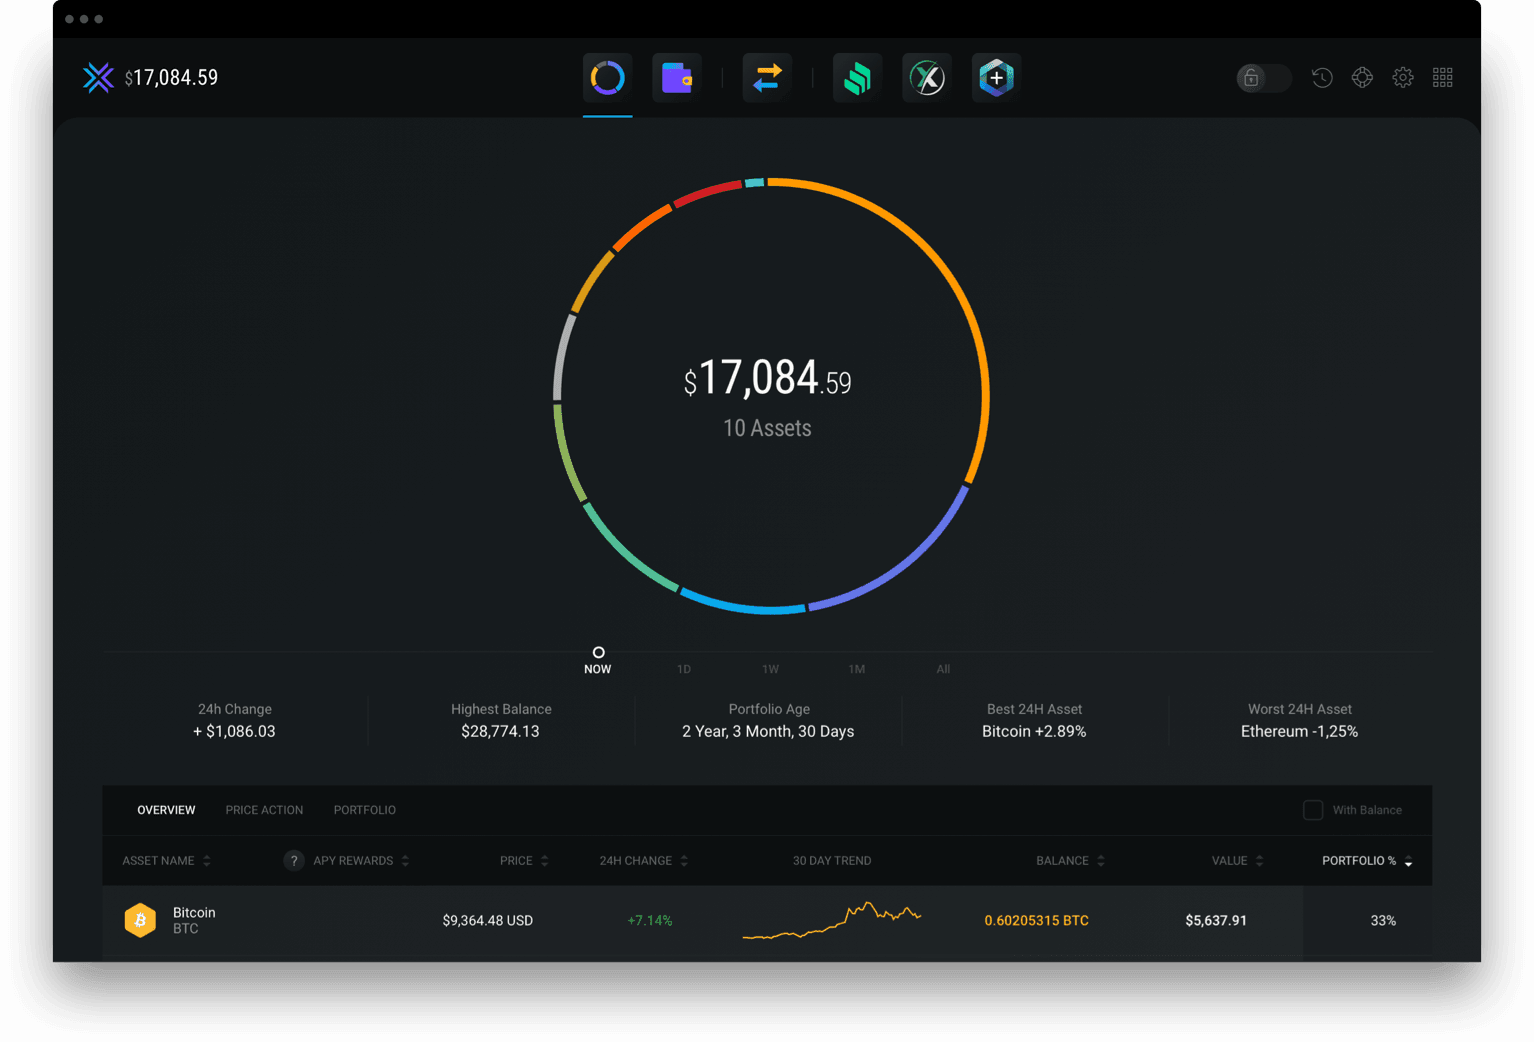Click the Add Apps hexagon plus icon
Image resolution: width=1534 pixels, height=1042 pixels.
point(996,77)
